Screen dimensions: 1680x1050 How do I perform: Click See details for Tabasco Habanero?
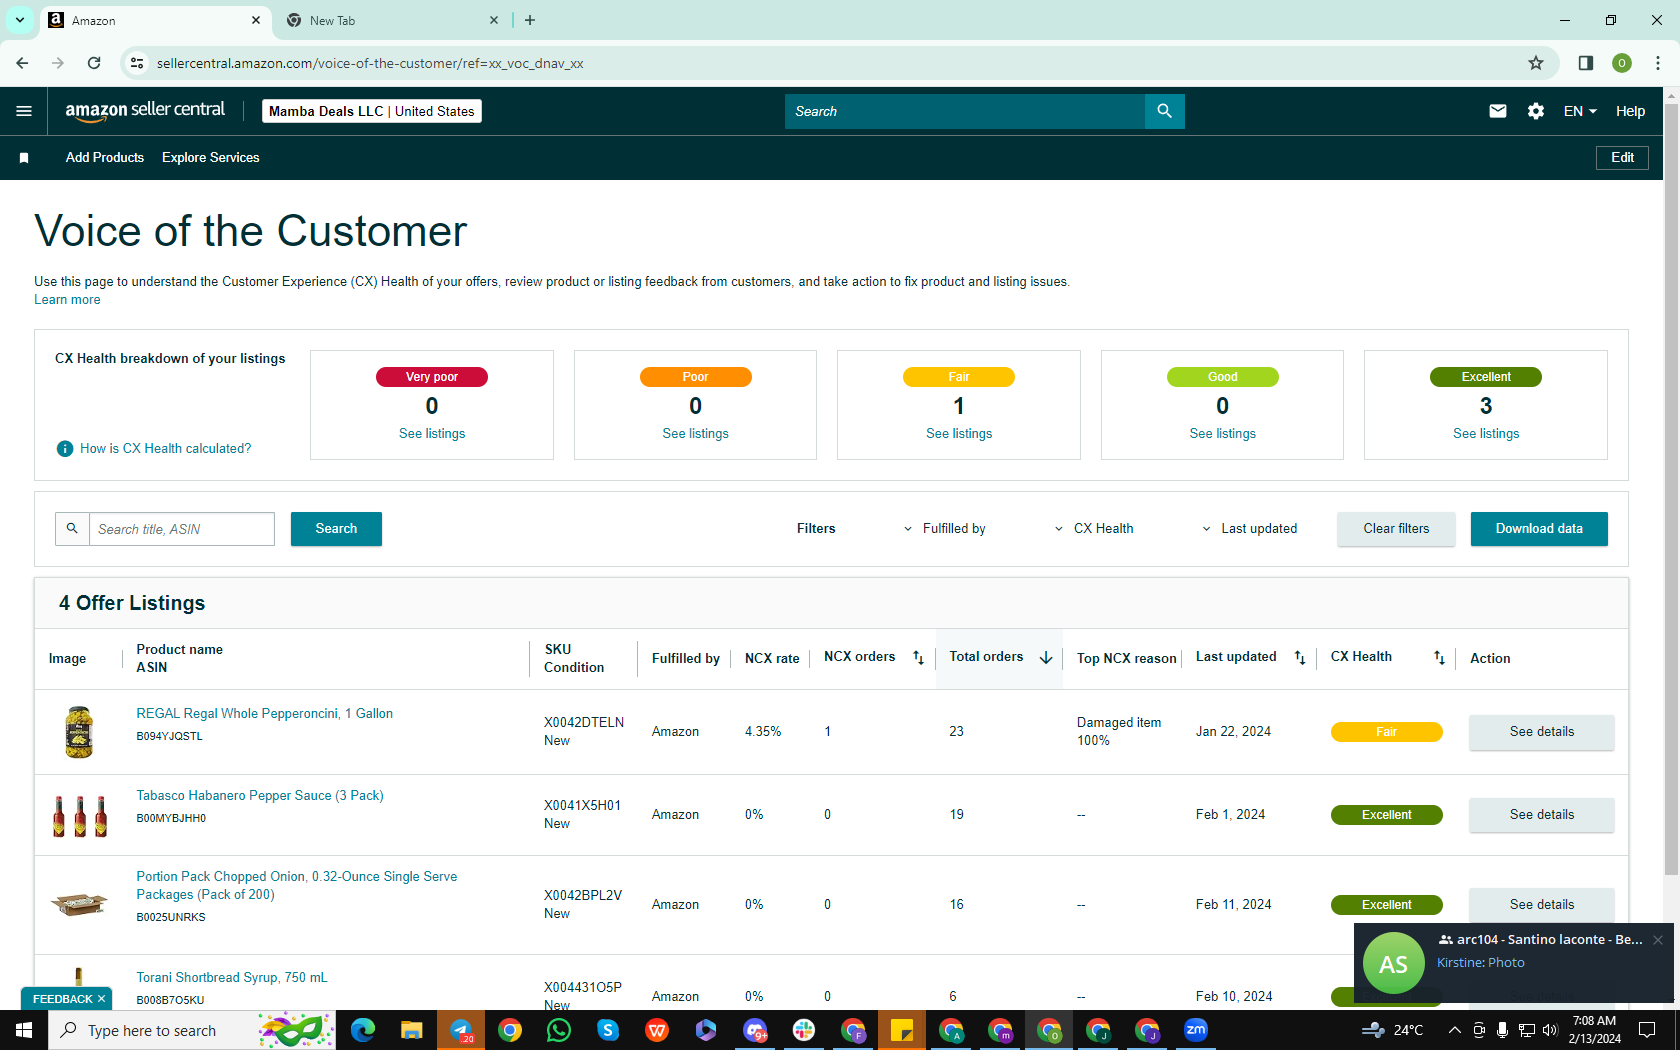point(1541,815)
